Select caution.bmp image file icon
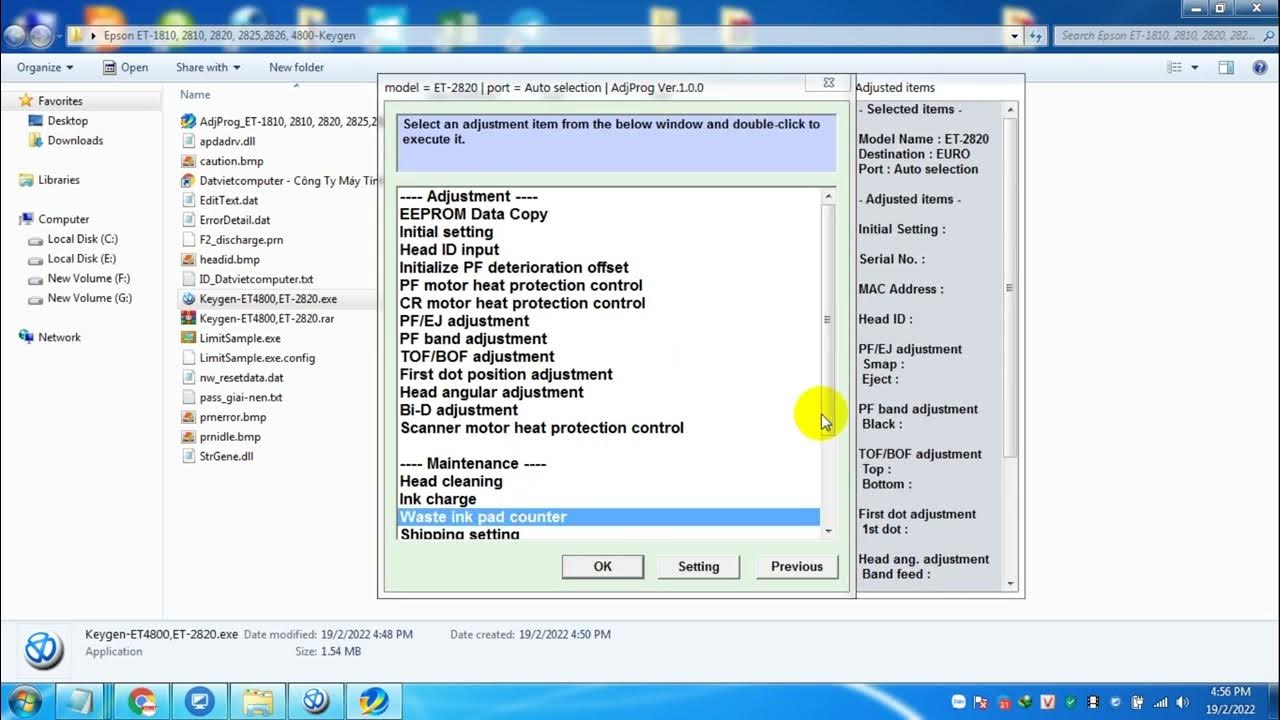Image resolution: width=1280 pixels, height=720 pixels. (188, 161)
